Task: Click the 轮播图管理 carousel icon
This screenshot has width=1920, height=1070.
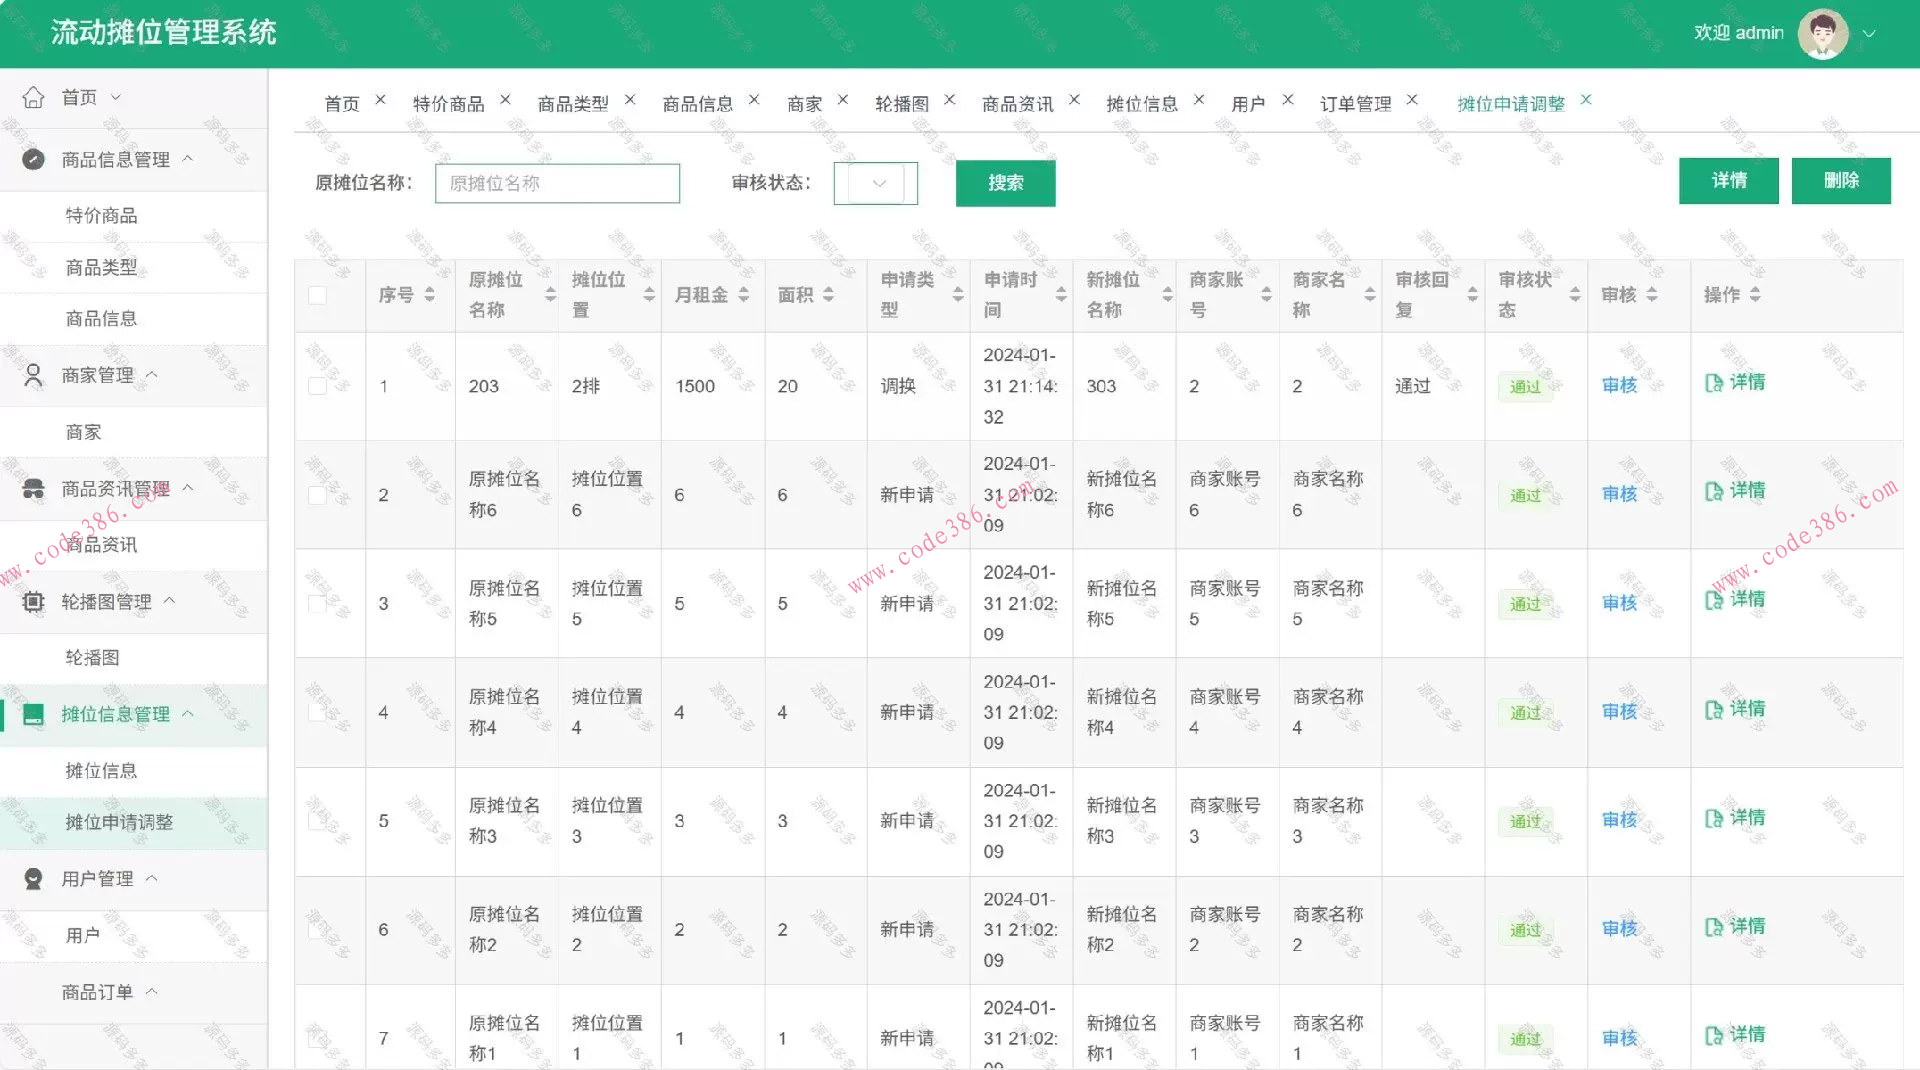Action: (33, 601)
